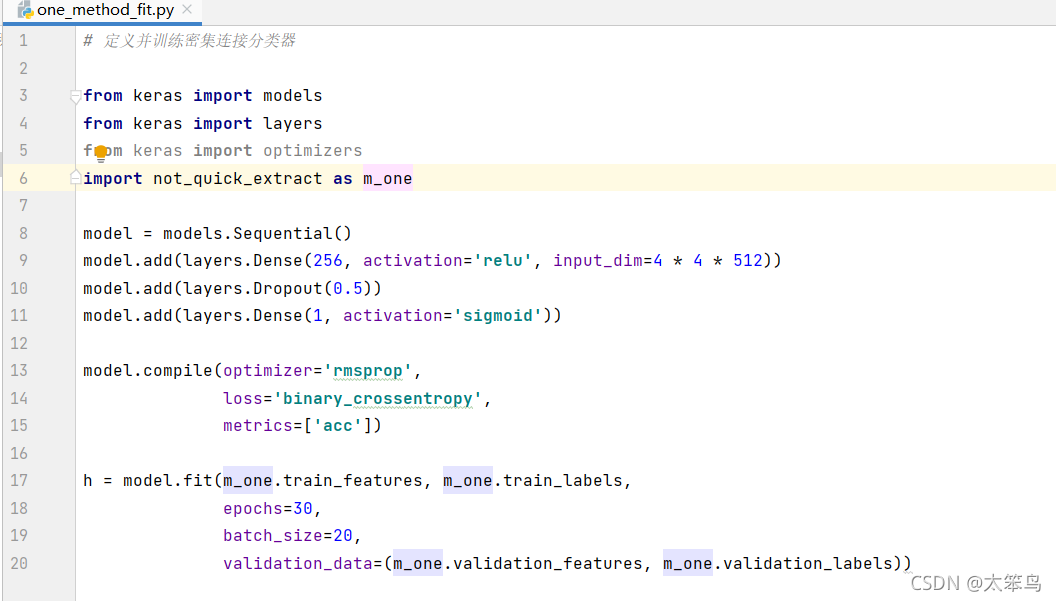Click the number 512 on line 9
1056x601 pixels.
coord(748,261)
